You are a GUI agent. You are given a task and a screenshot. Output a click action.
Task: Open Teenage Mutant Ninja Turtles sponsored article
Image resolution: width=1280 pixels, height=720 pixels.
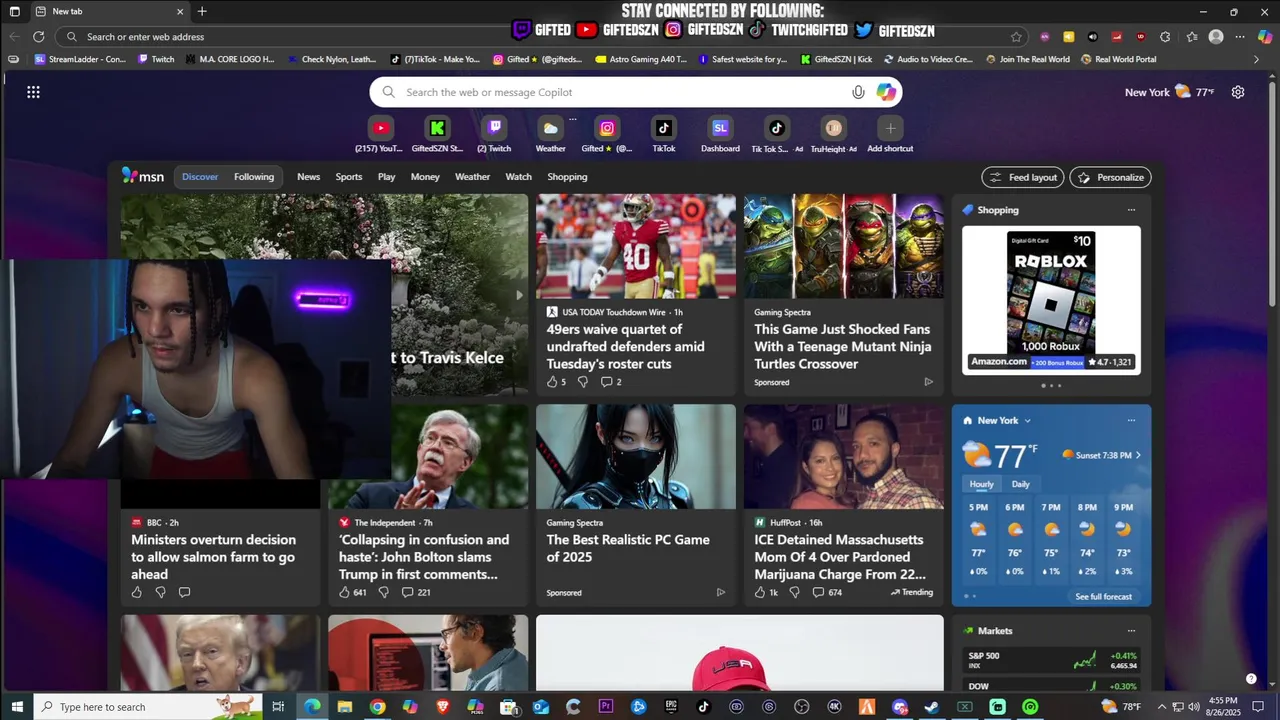point(843,346)
